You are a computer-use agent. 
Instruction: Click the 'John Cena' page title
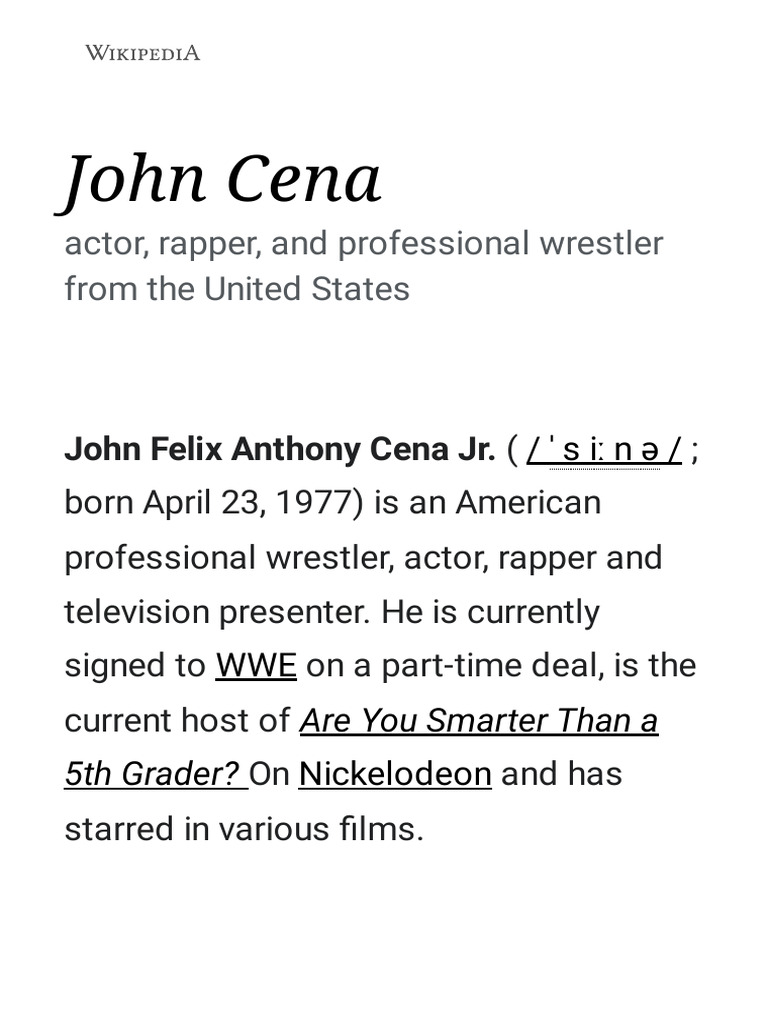222,179
